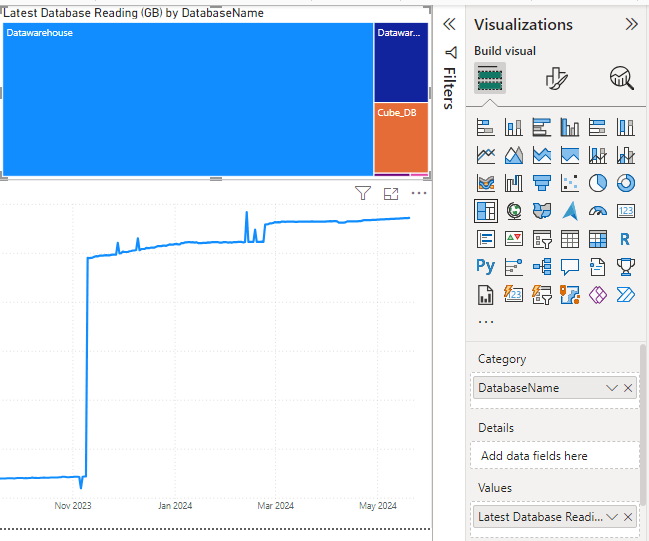Choose the Funnel chart visual
Image resolution: width=649 pixels, height=541 pixels.
[x=542, y=183]
